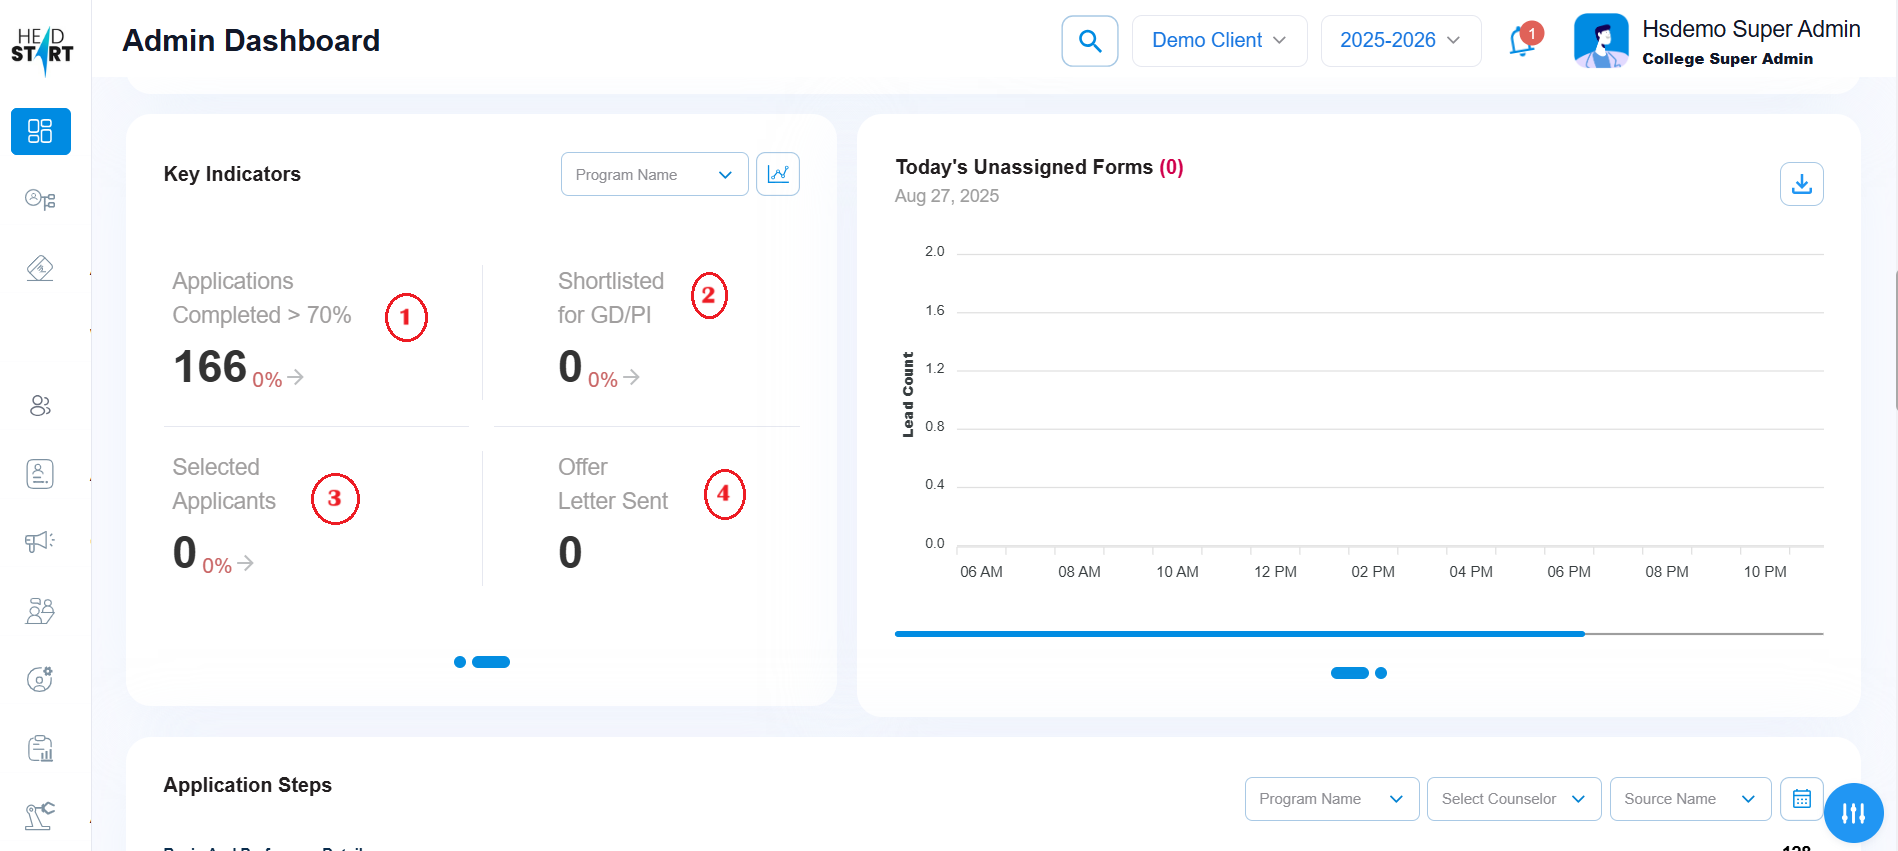Switch to first Key Indicators carousel dot
Viewport: 1898px width, 851px height.
point(460,662)
